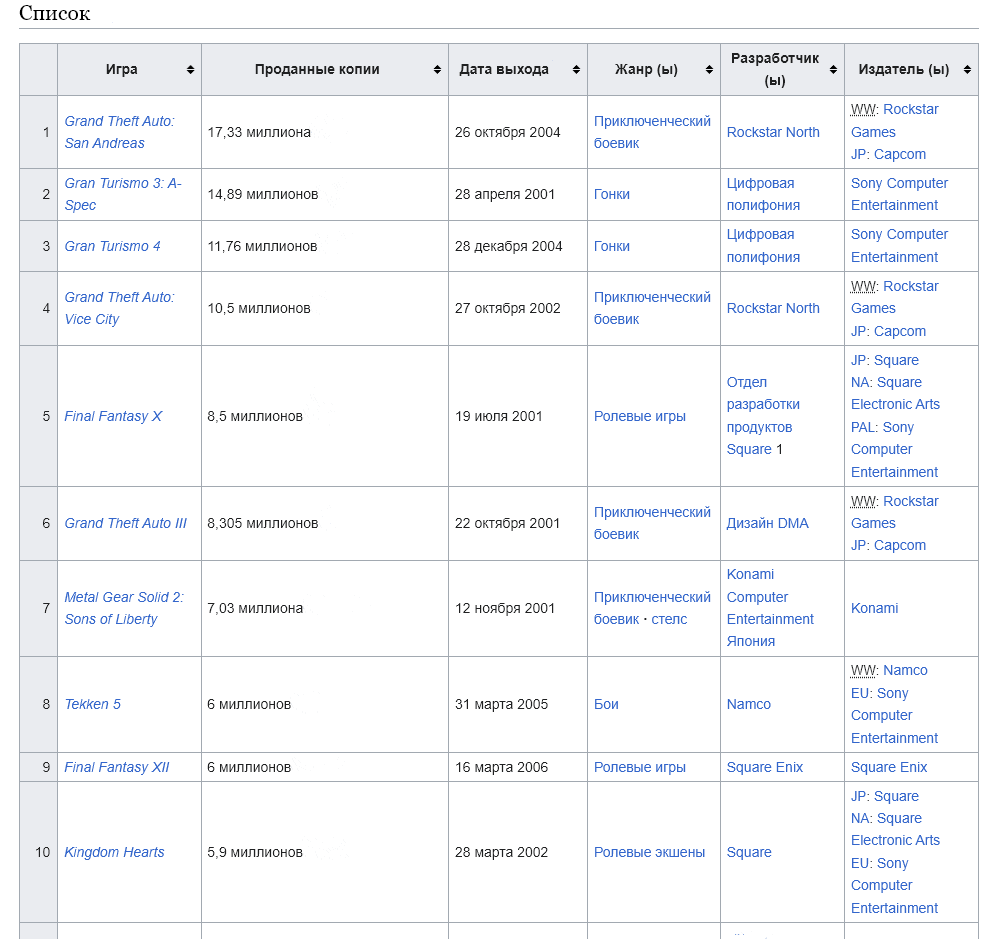Click Приключенческий боевик genre in Vice City row
Viewport: 997px width, 939px height.
[x=652, y=308]
